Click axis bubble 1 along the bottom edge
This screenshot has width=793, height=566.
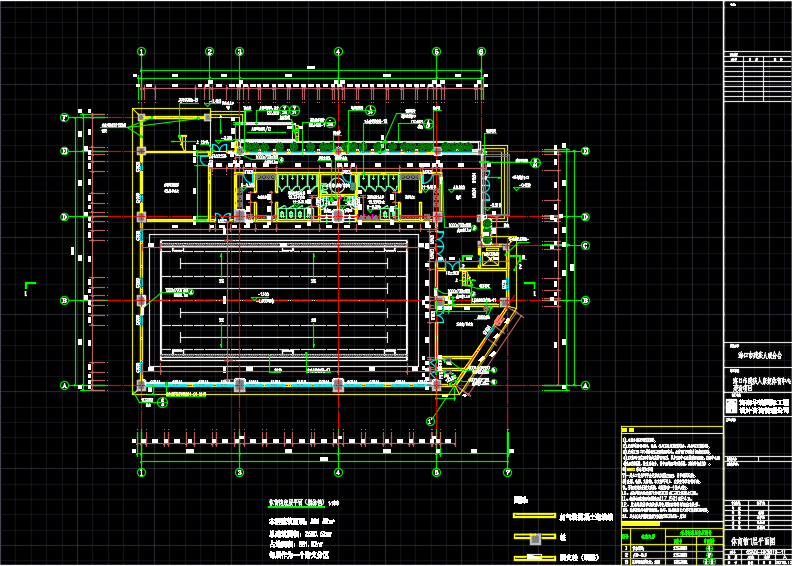tap(142, 472)
